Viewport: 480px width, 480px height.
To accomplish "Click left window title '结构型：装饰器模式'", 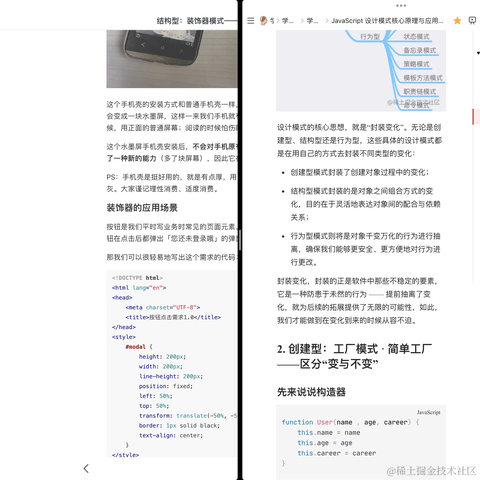I will click(x=190, y=21).
